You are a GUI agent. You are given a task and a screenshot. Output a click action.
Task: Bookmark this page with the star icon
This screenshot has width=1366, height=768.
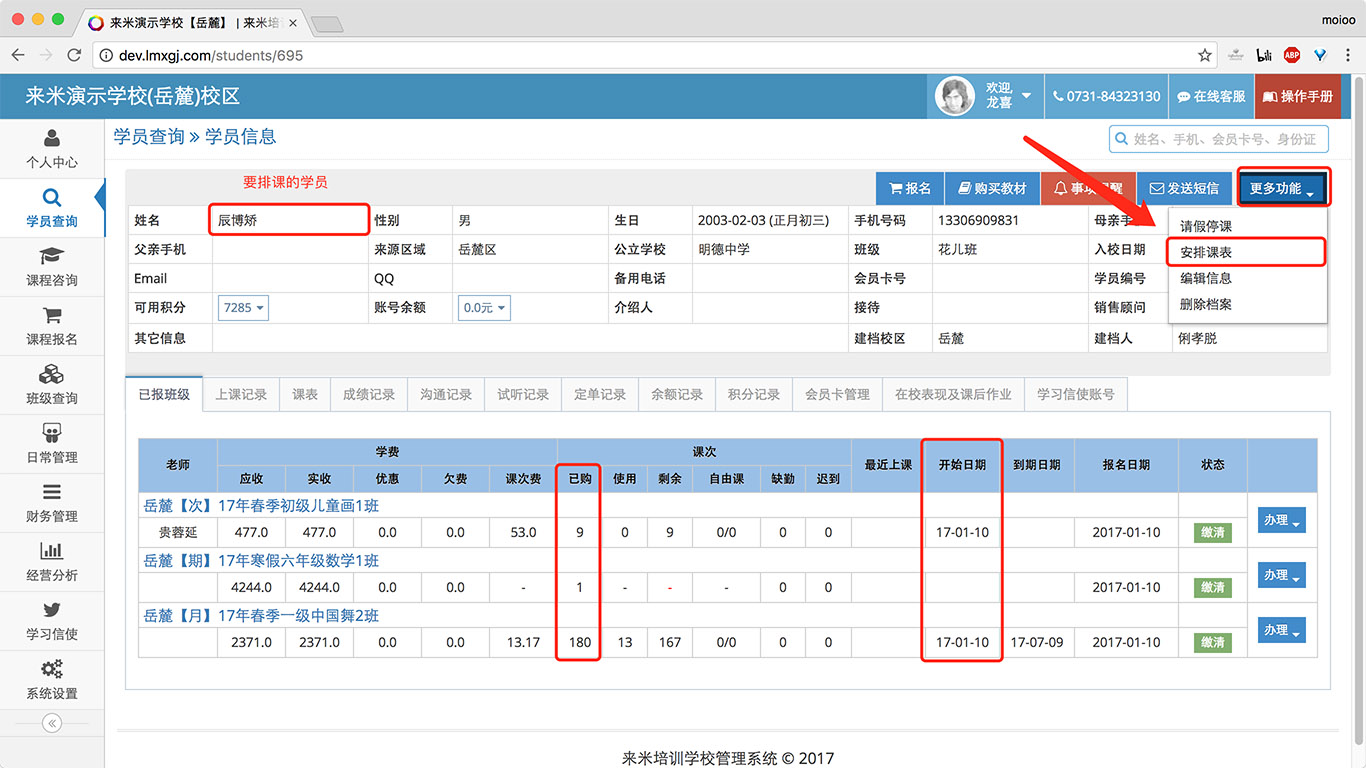tap(1205, 56)
